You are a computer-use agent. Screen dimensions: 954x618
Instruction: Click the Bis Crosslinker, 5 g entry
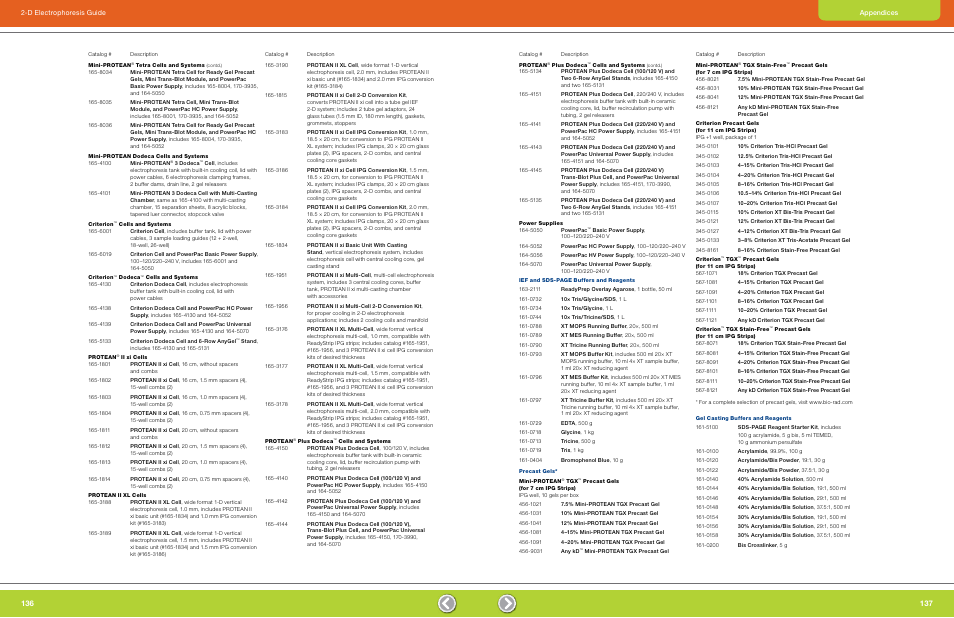point(762,545)
